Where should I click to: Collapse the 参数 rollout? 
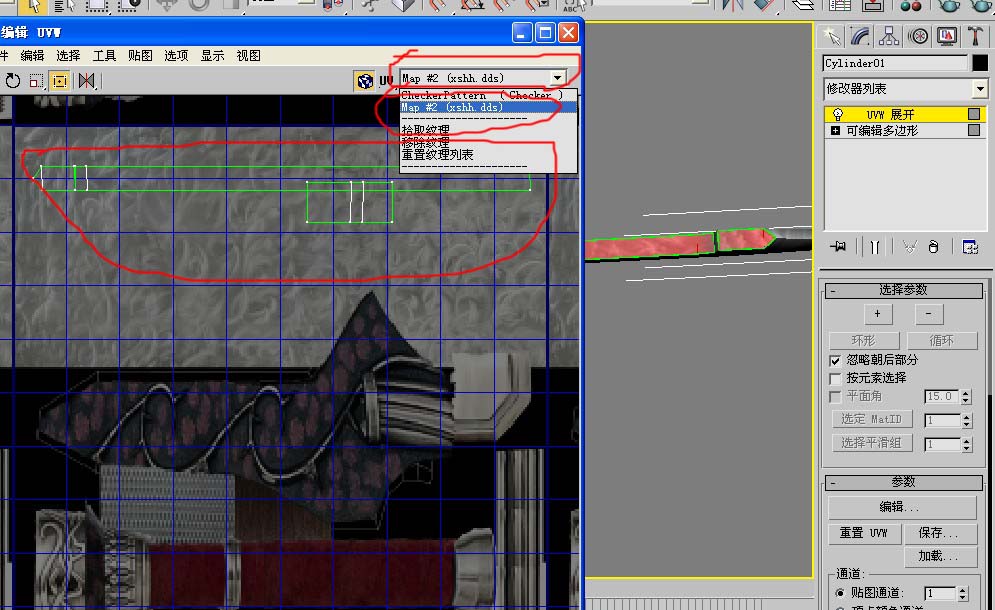[904, 482]
